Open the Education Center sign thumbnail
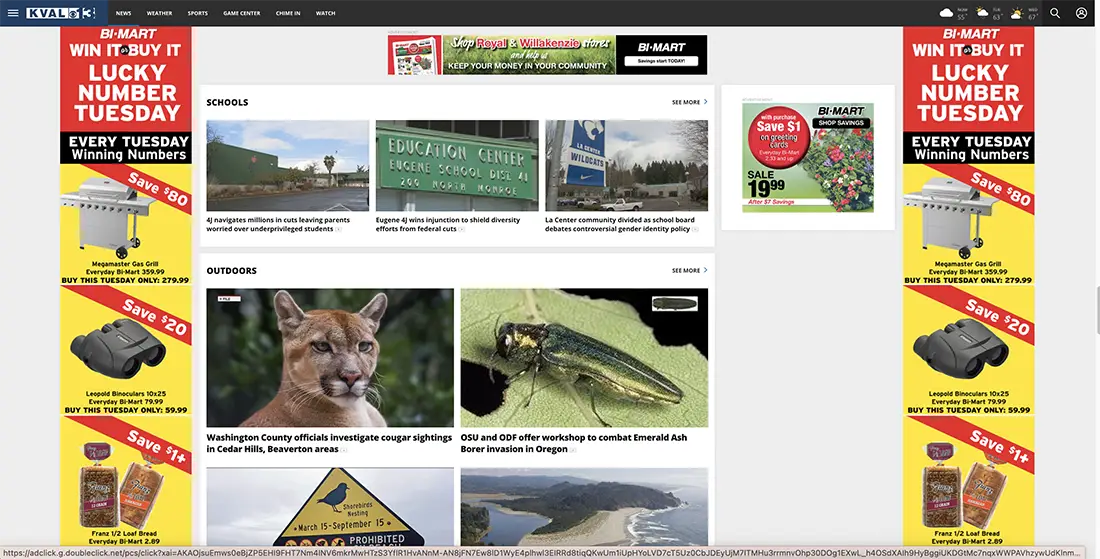This screenshot has width=1100, height=559. 457,166
